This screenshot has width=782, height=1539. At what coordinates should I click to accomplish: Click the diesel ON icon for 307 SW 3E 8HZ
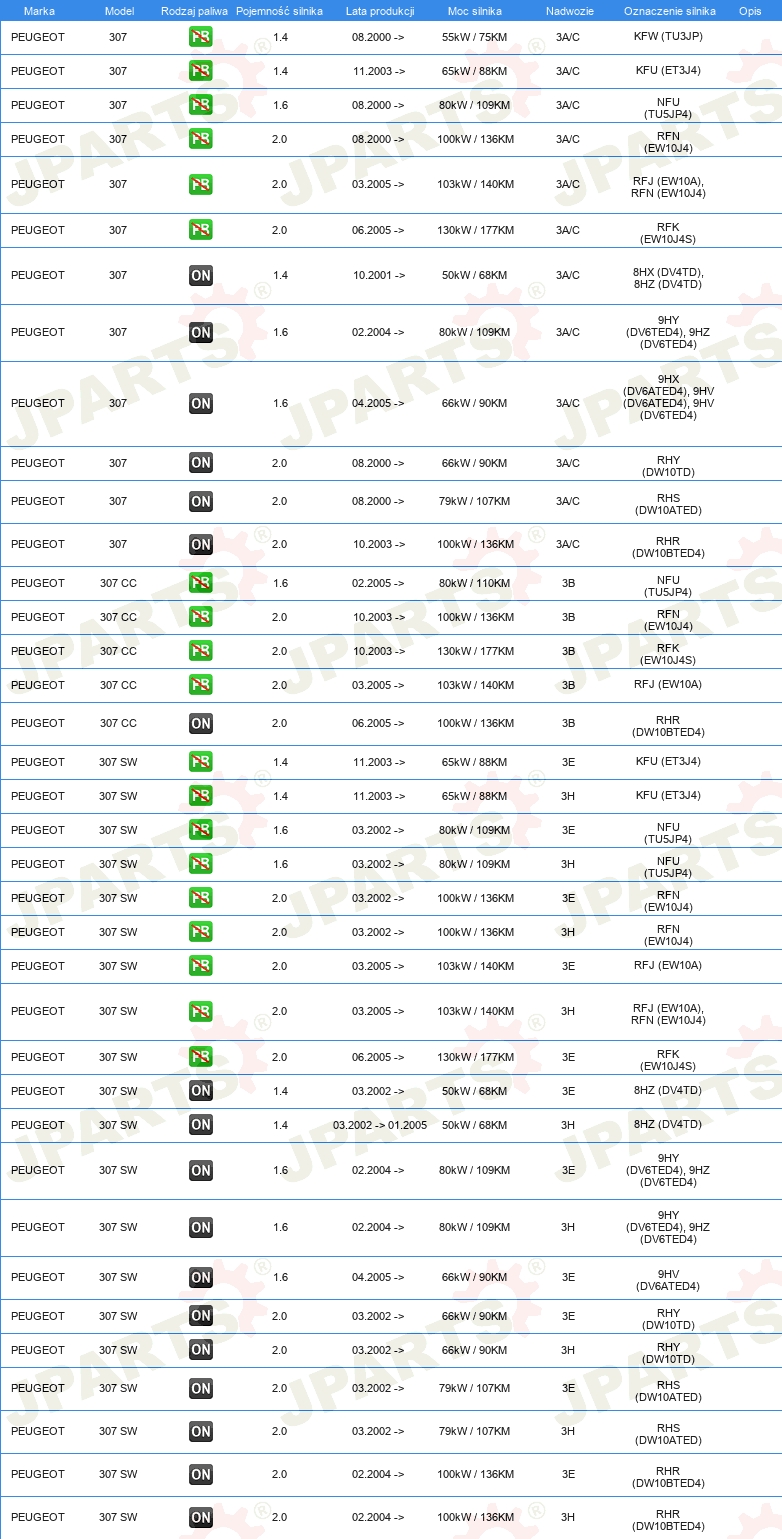click(201, 1091)
